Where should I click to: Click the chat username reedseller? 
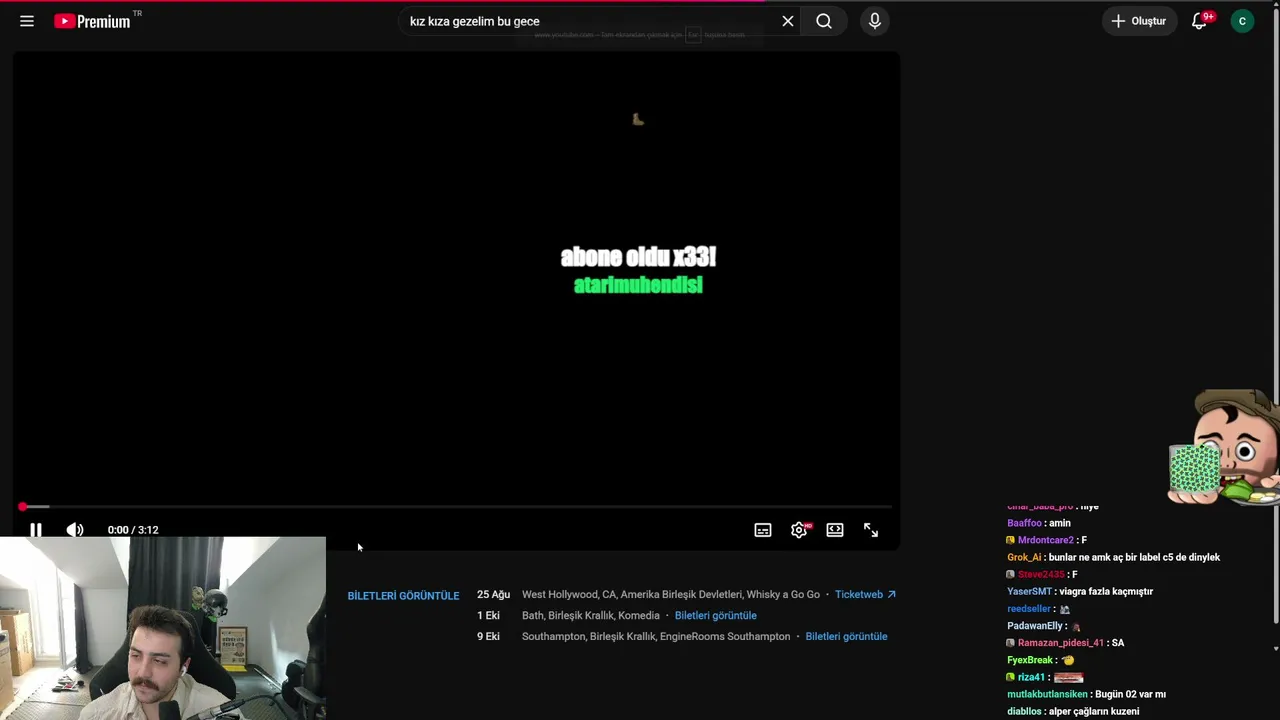pyautogui.click(x=1029, y=608)
